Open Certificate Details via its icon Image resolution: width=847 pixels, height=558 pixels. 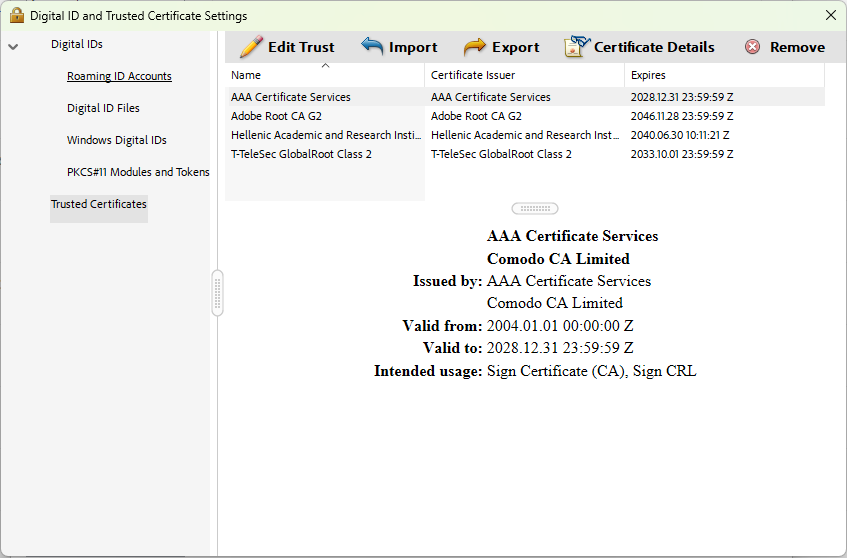tap(577, 47)
